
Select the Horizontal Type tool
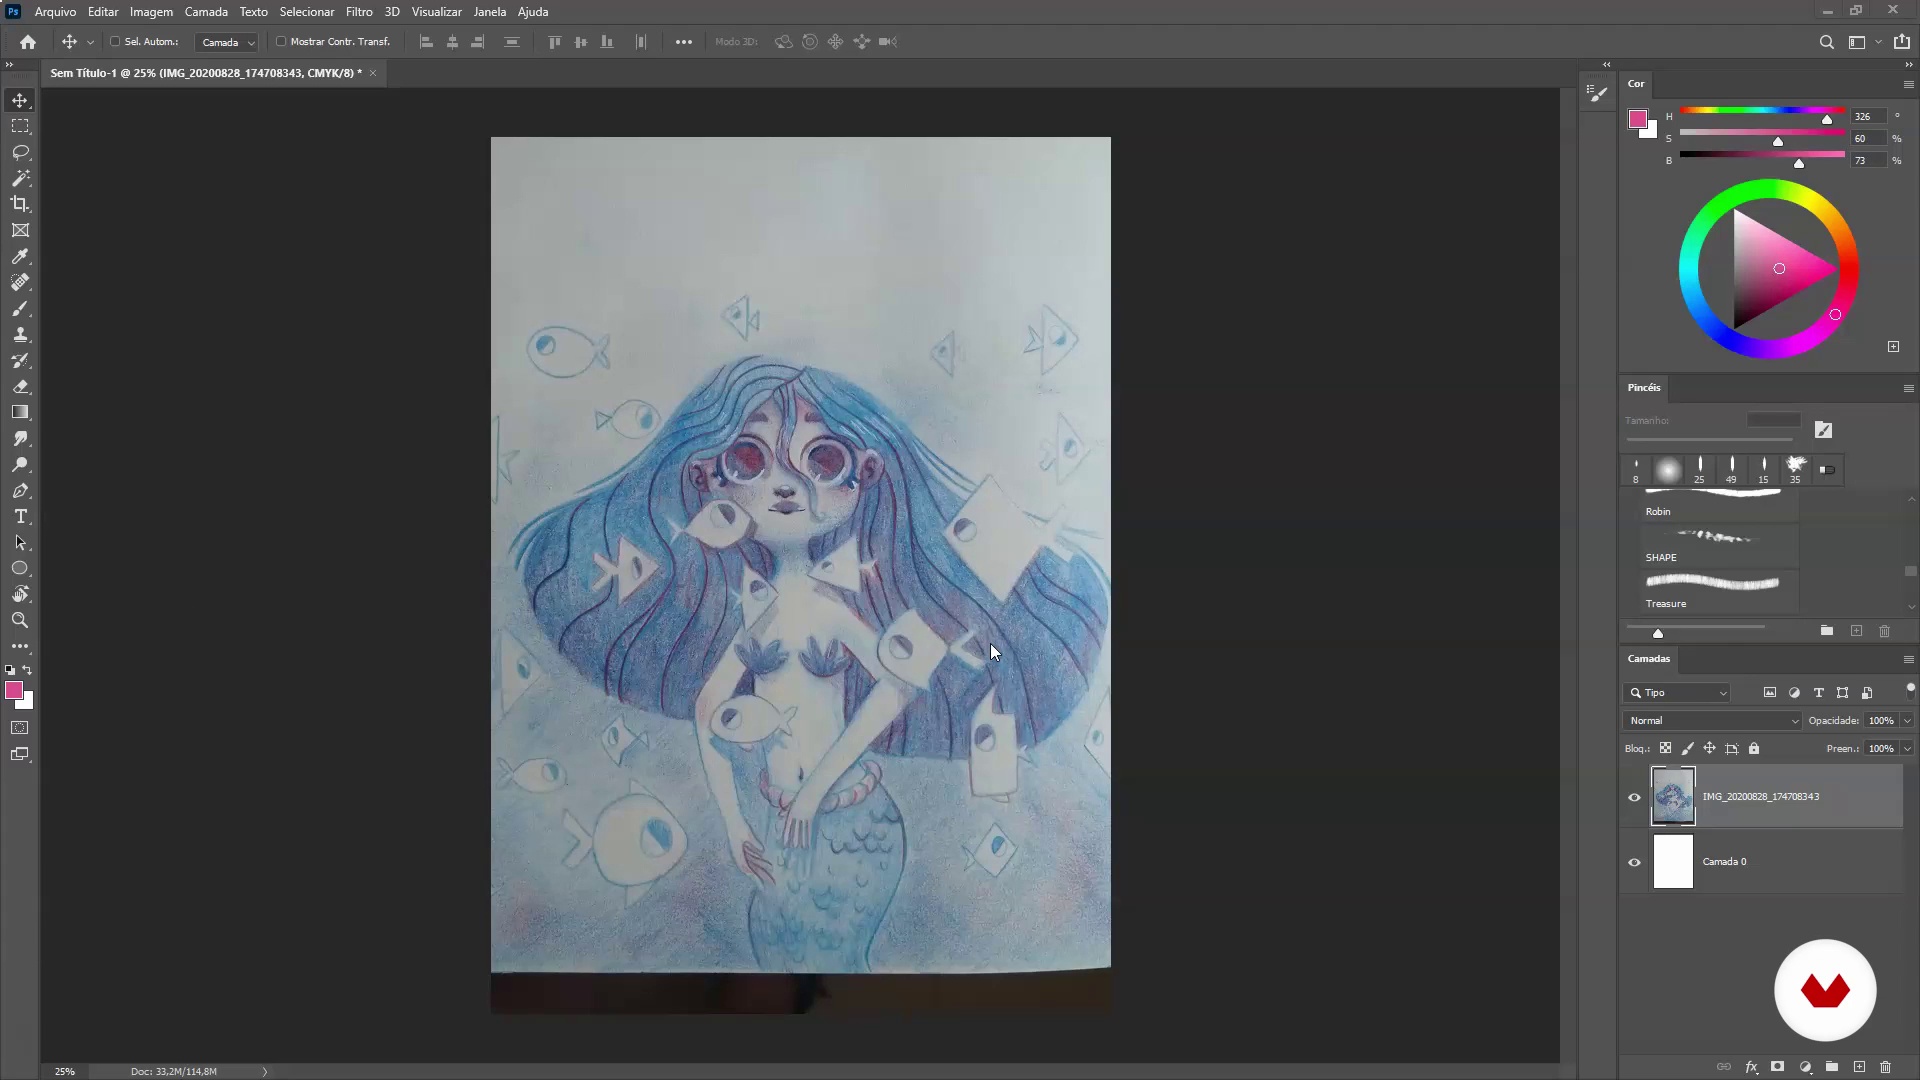coord(20,516)
